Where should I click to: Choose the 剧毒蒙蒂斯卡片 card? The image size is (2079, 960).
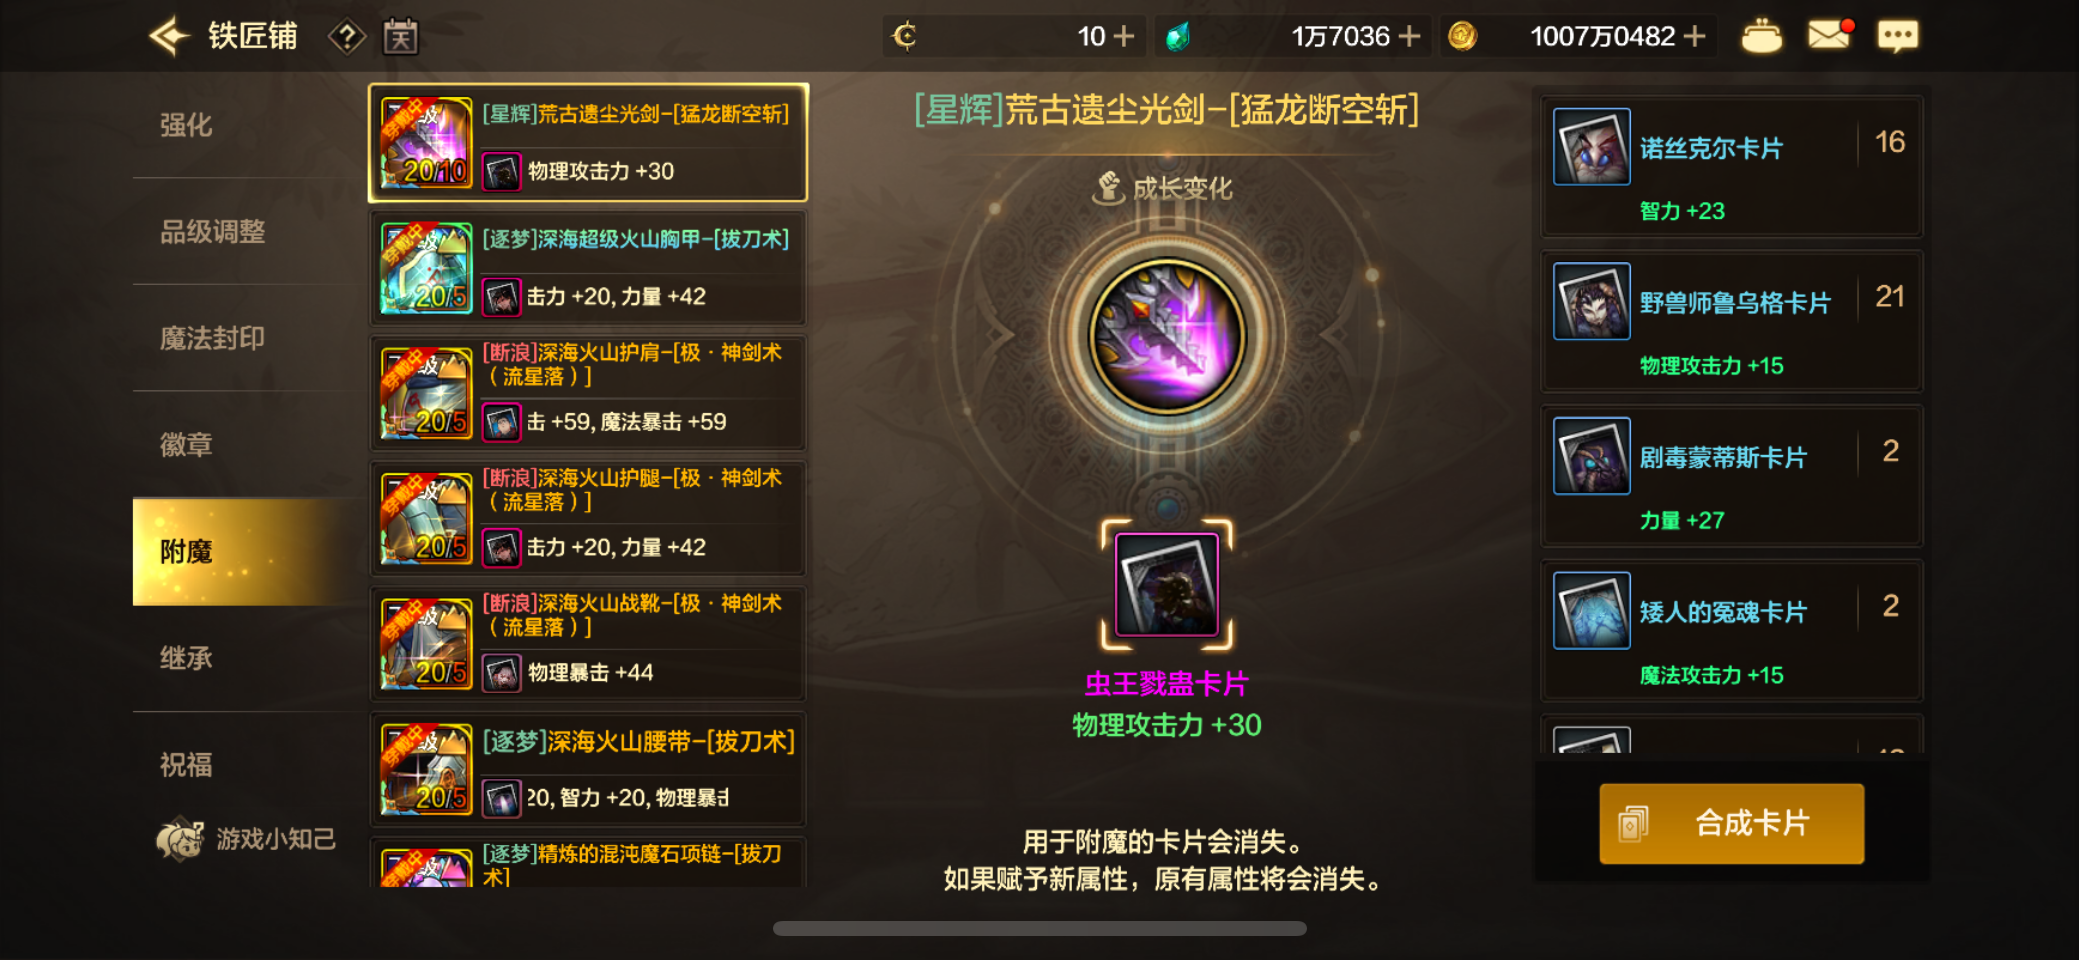pyautogui.click(x=1731, y=475)
